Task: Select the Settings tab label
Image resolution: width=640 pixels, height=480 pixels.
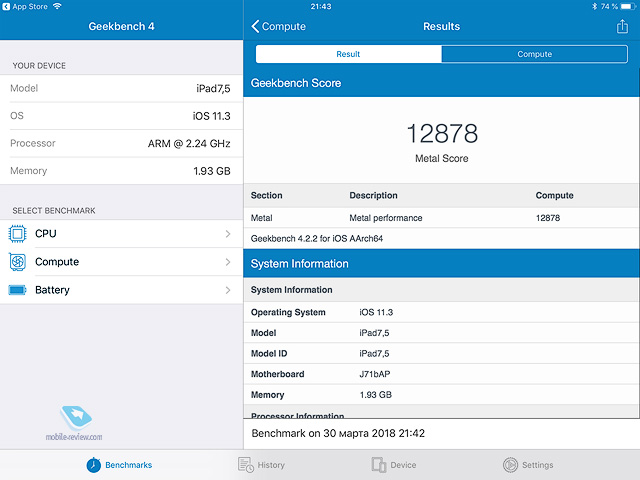Action: [x=538, y=465]
